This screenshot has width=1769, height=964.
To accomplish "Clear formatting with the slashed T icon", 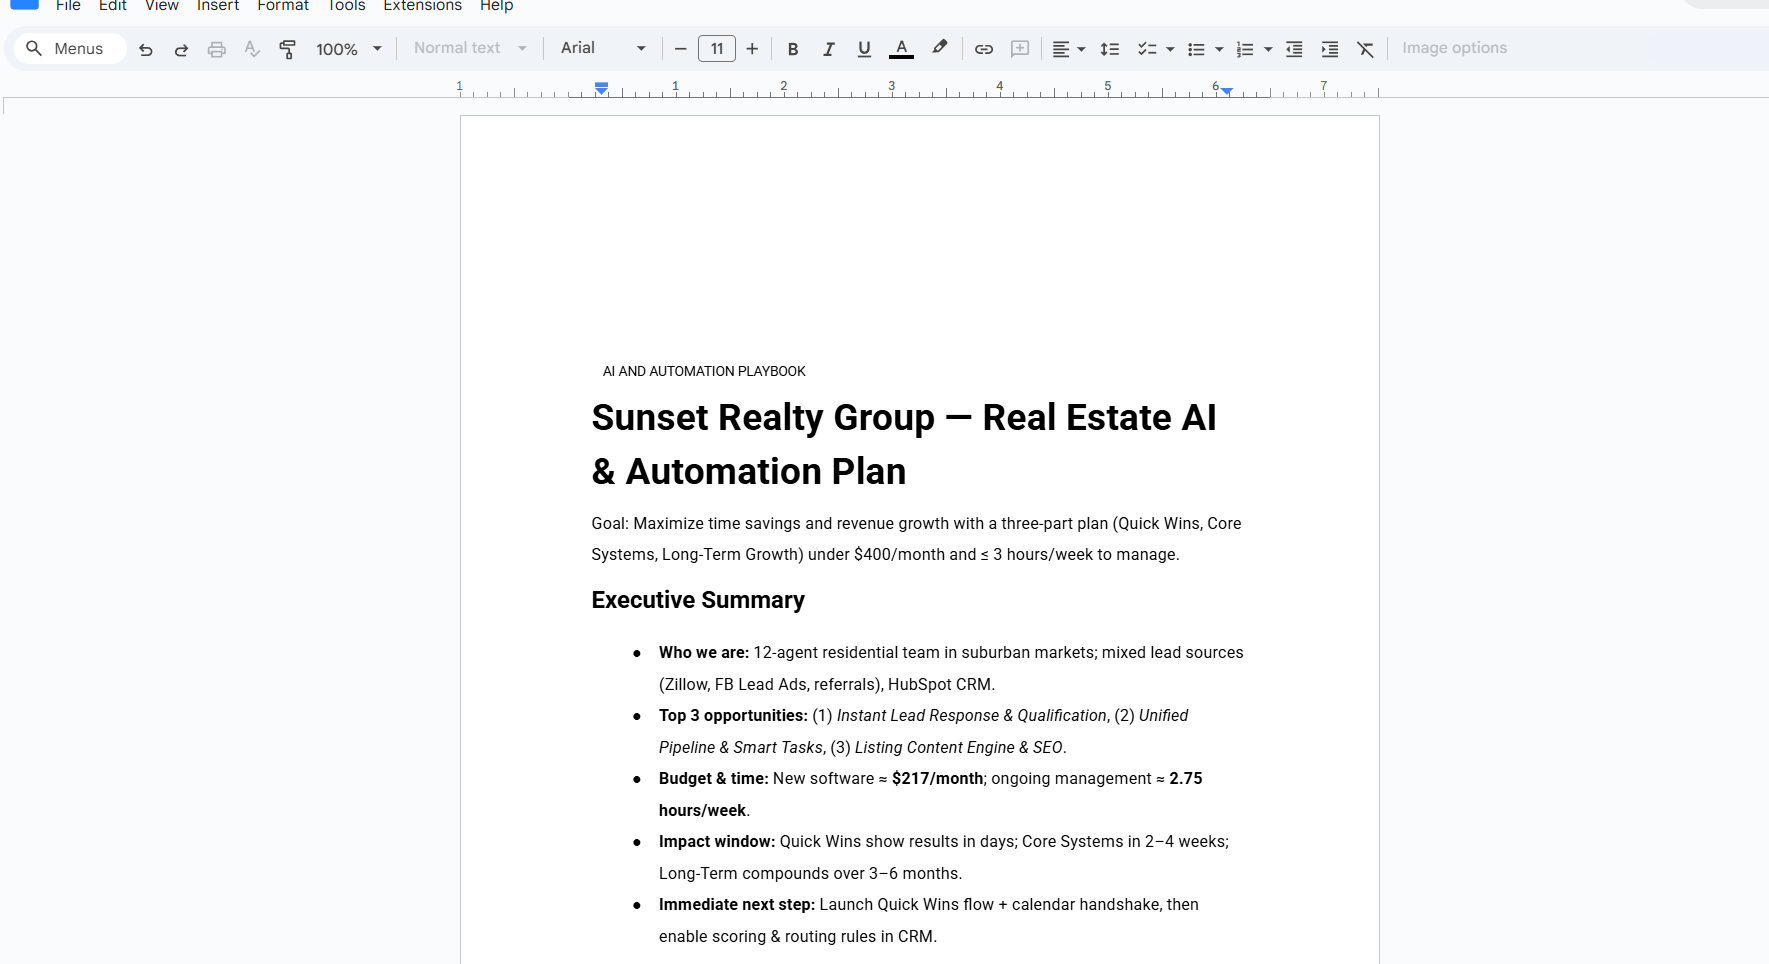I will pos(1365,49).
